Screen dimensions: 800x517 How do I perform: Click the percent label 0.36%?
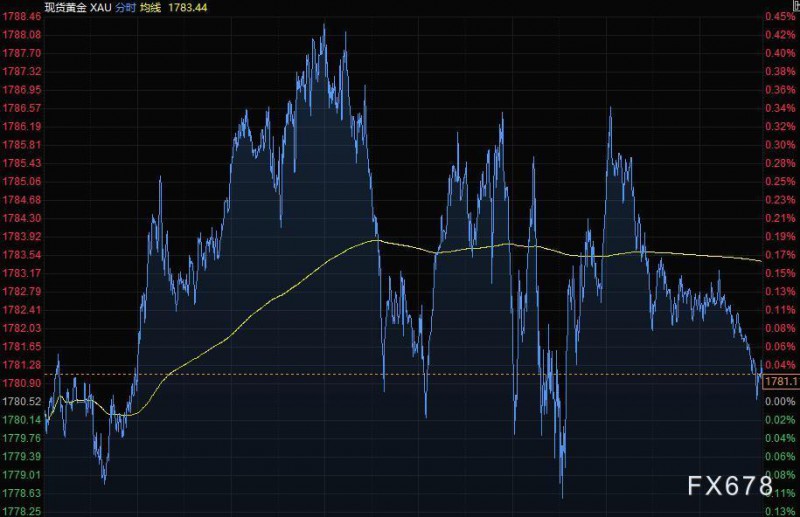click(780, 90)
